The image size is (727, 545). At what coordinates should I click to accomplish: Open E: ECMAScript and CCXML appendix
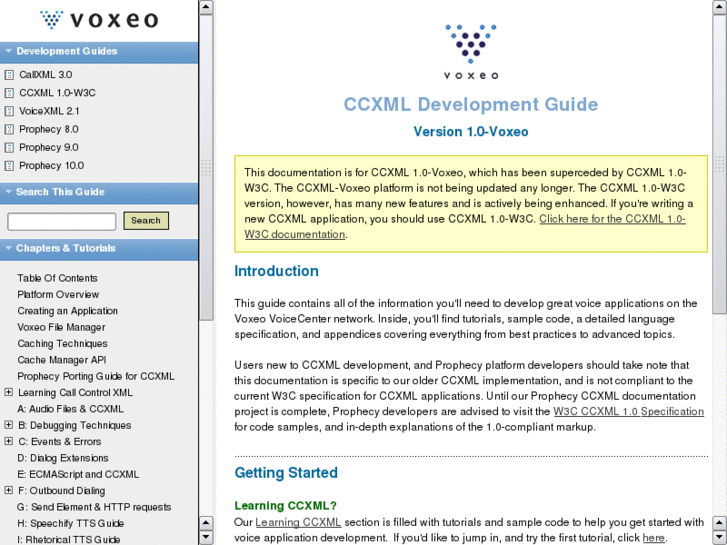tap(78, 474)
